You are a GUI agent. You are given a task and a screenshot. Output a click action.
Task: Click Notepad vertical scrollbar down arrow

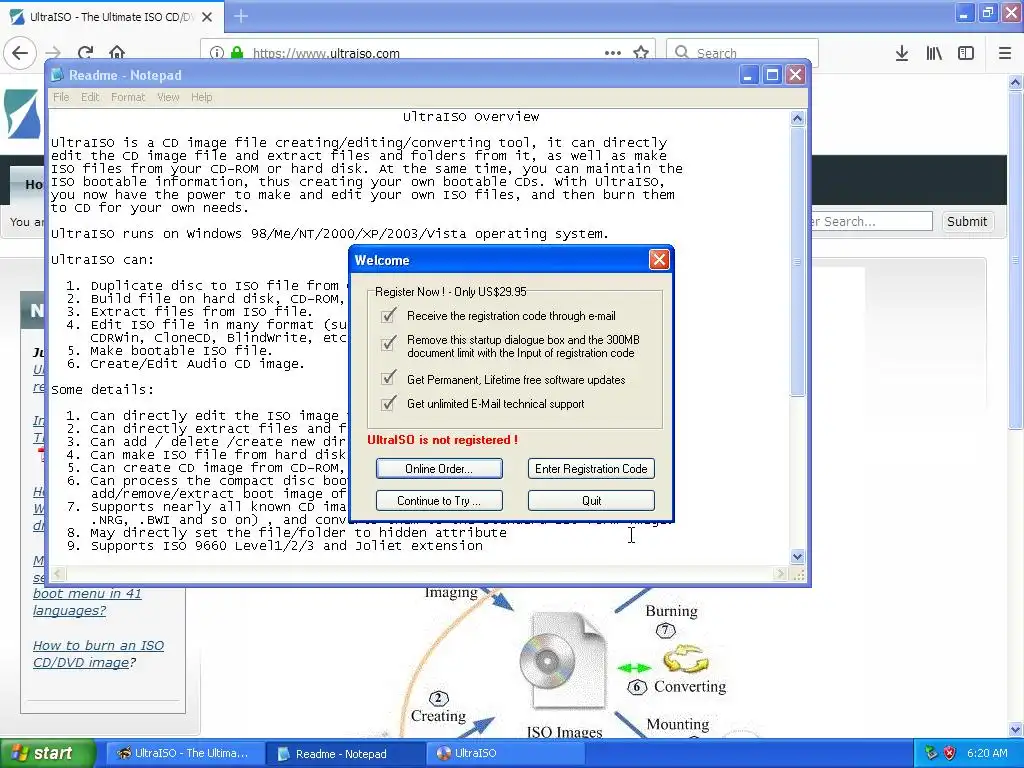pyautogui.click(x=797, y=557)
